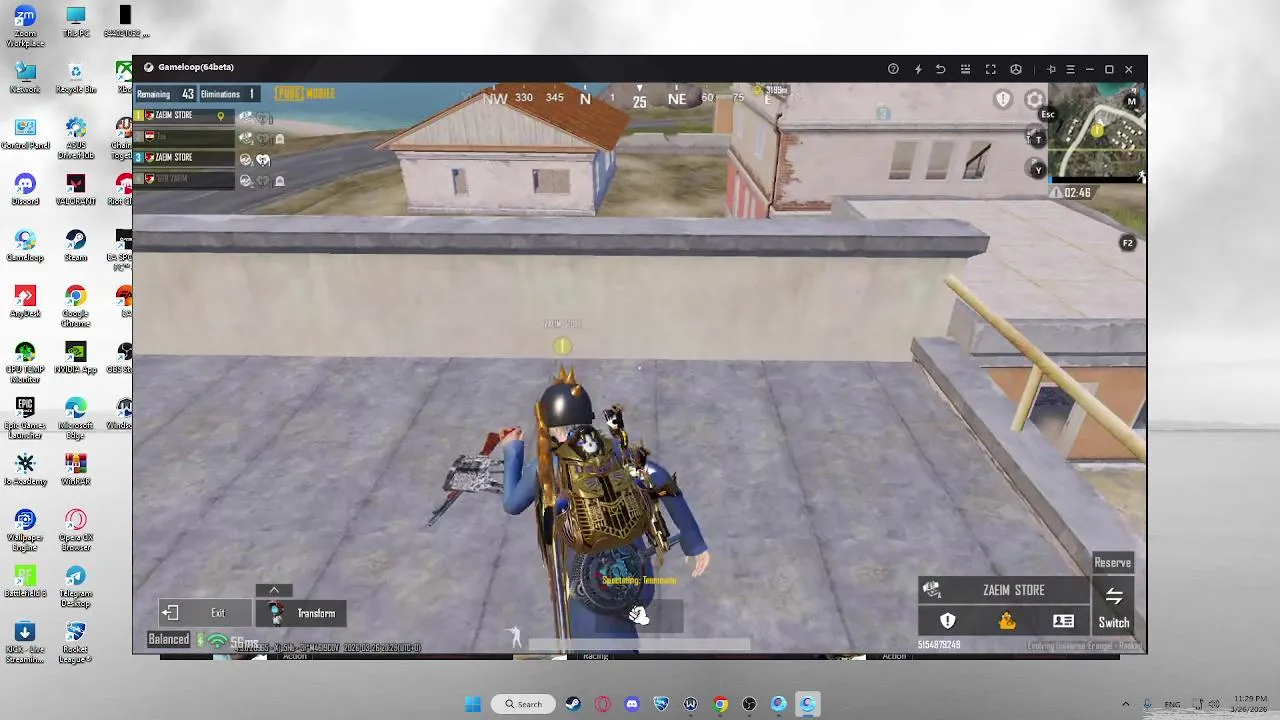Image resolution: width=1280 pixels, height=720 pixels.
Task: Open ASUS DriverHub desktop shortcut
Action: tap(76, 138)
